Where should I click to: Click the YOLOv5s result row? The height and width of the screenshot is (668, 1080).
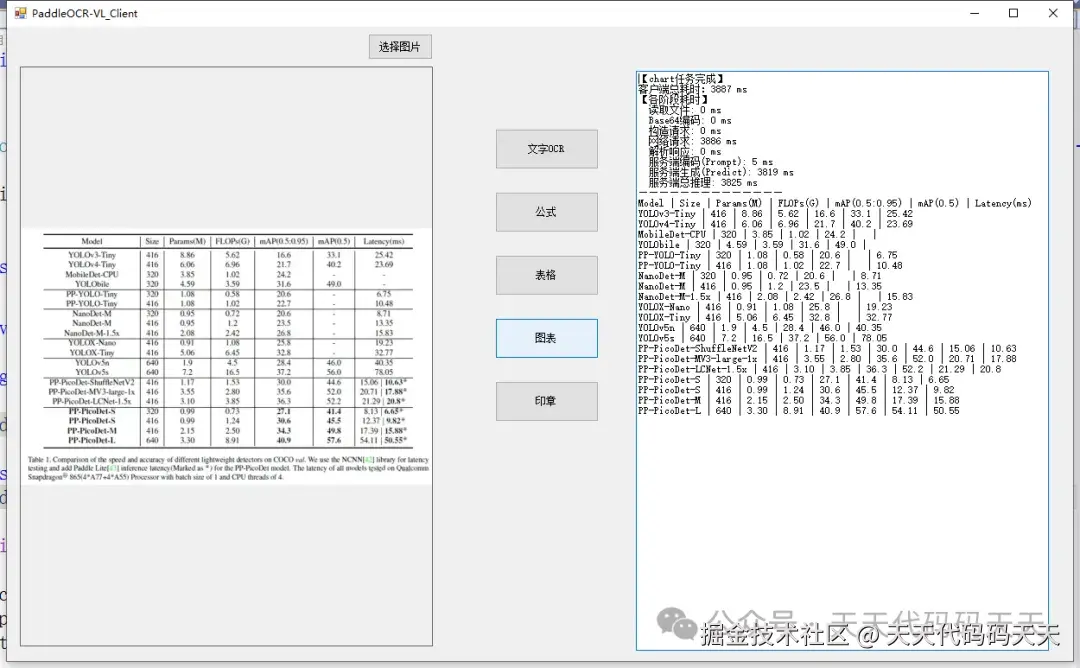pos(762,338)
